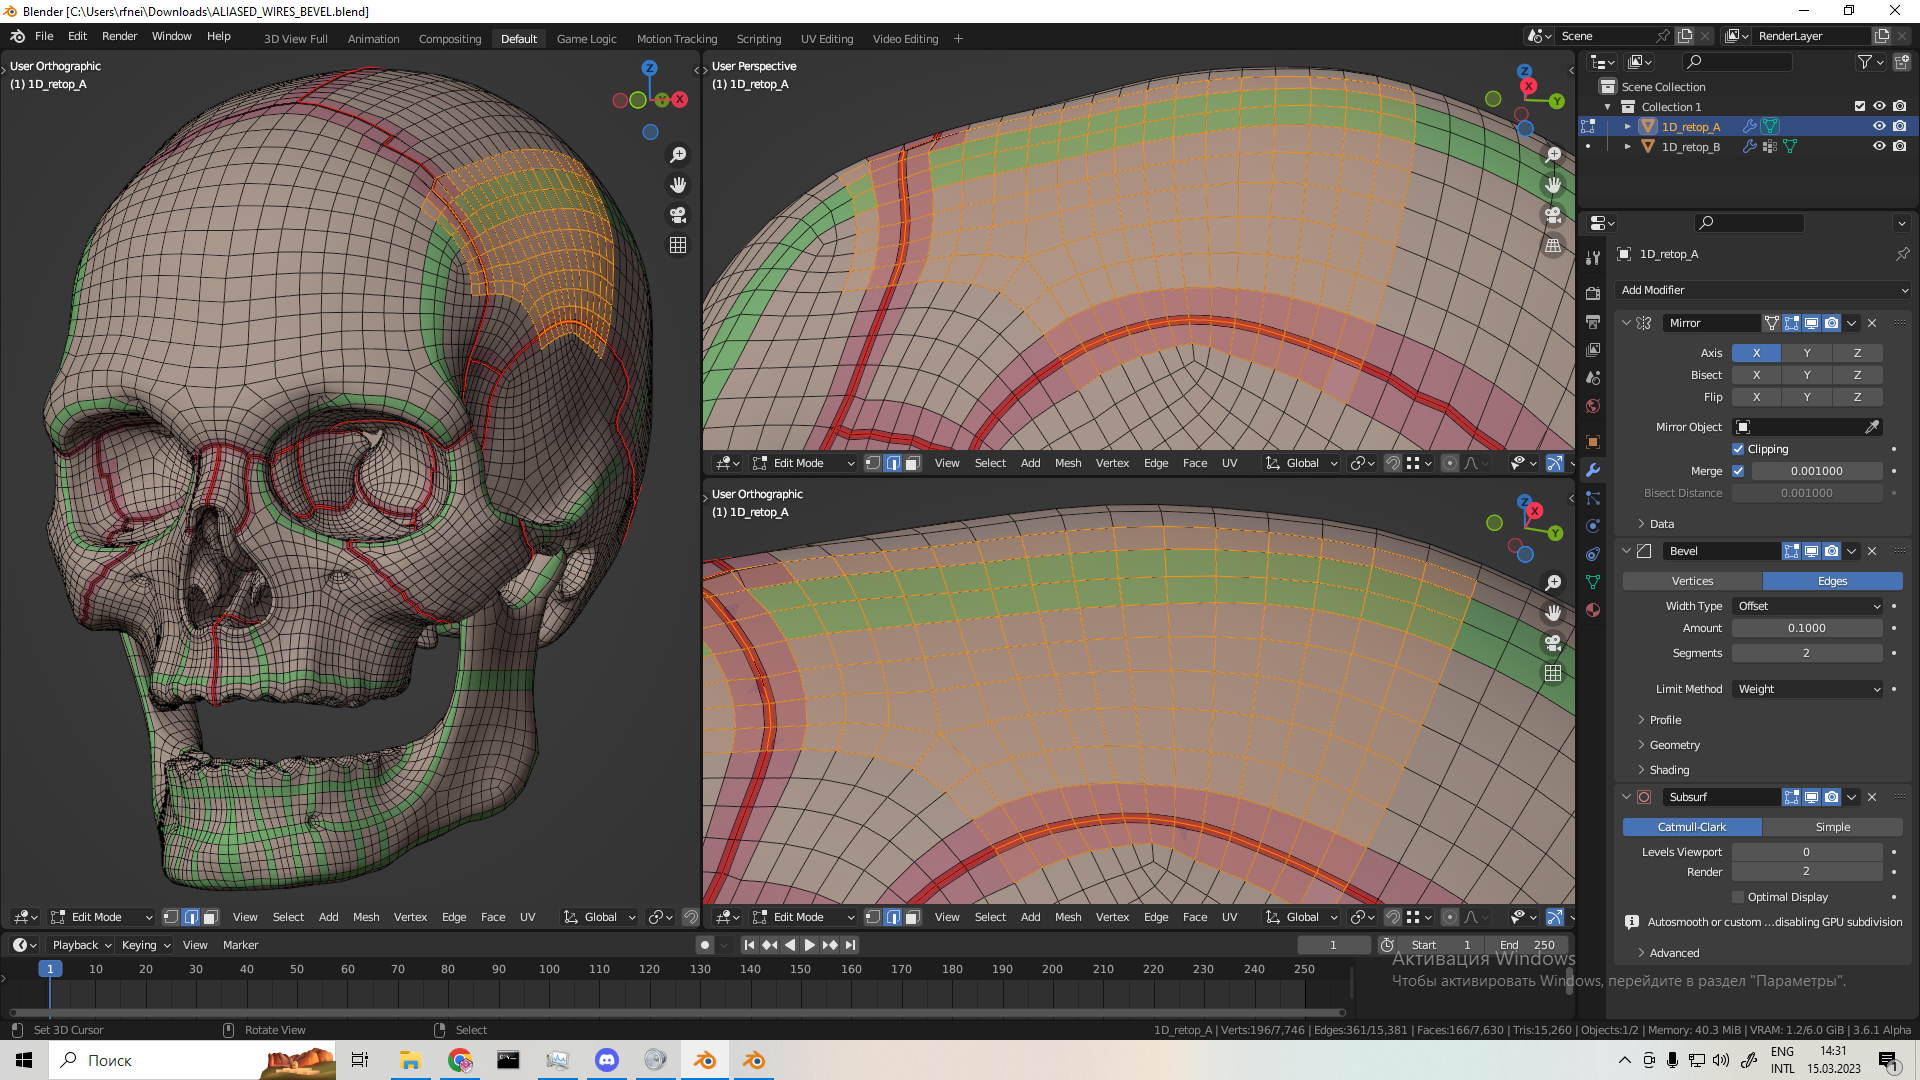Click the filter funnel icon in outliner
Viewport: 1920px width, 1080px height.
pos(1865,62)
